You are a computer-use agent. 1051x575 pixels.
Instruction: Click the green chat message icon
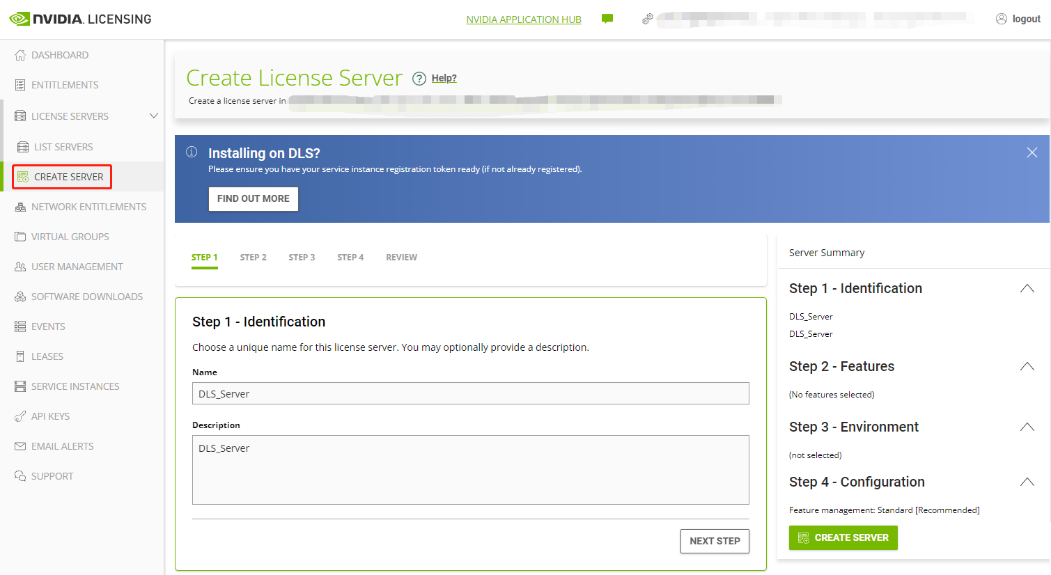[x=607, y=19]
